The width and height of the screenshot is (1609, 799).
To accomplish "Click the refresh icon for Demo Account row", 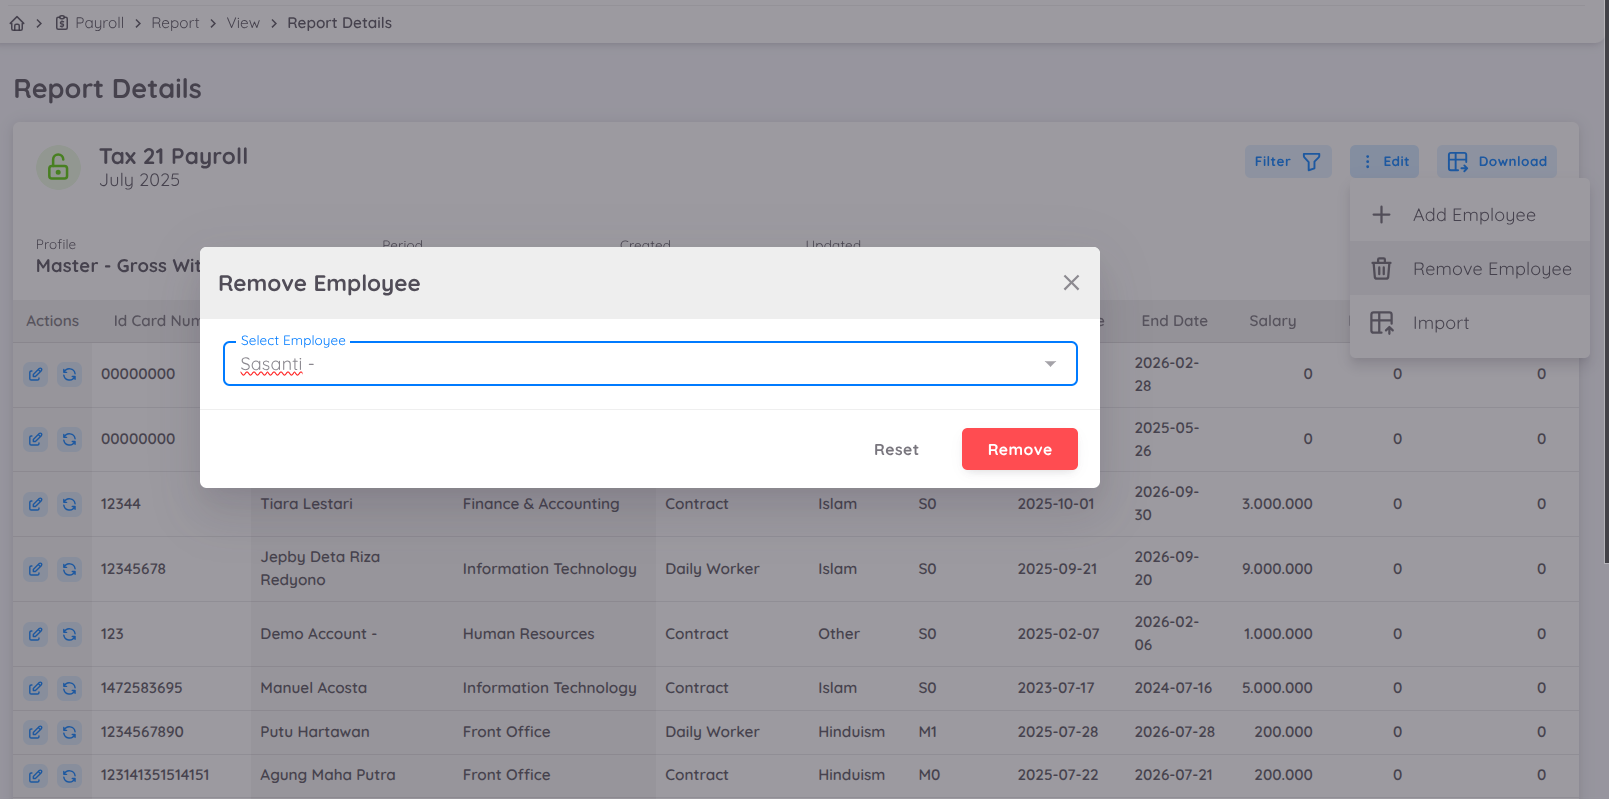I will click(69, 634).
